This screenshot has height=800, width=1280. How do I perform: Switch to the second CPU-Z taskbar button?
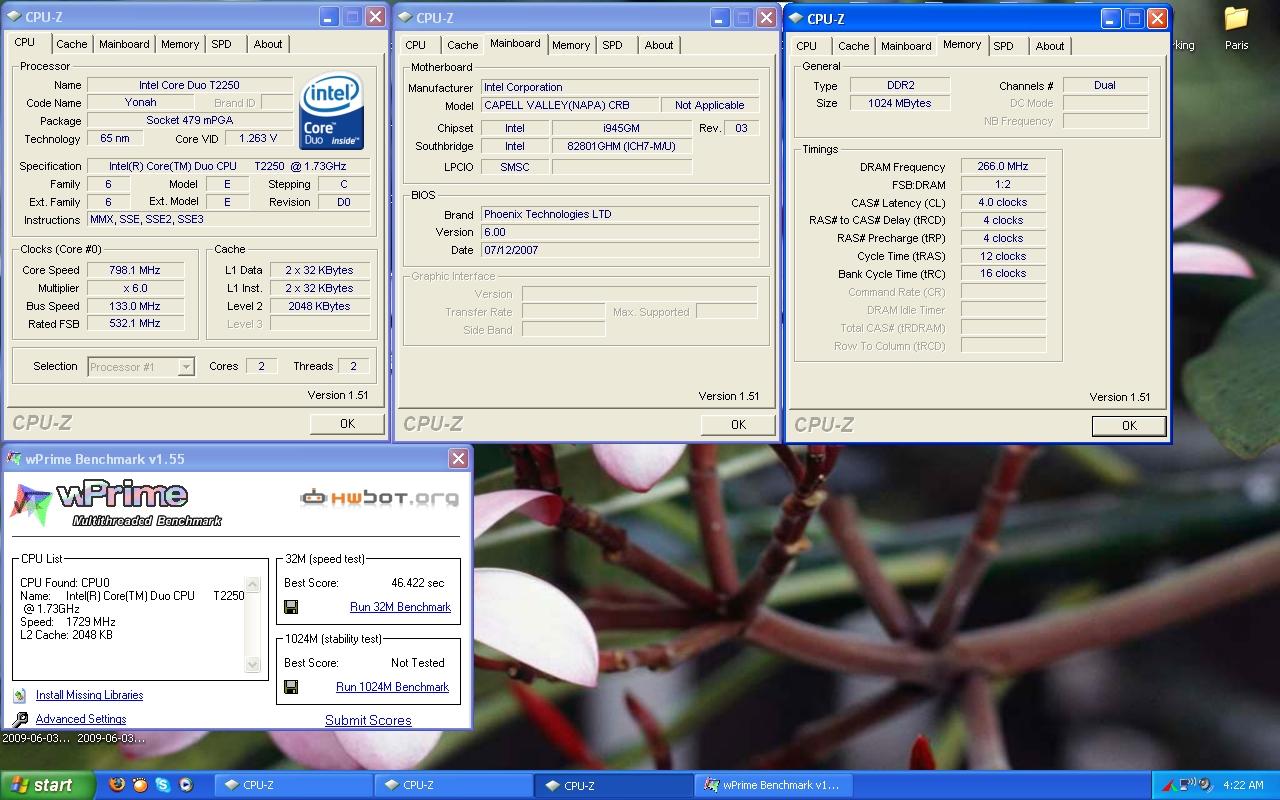453,785
